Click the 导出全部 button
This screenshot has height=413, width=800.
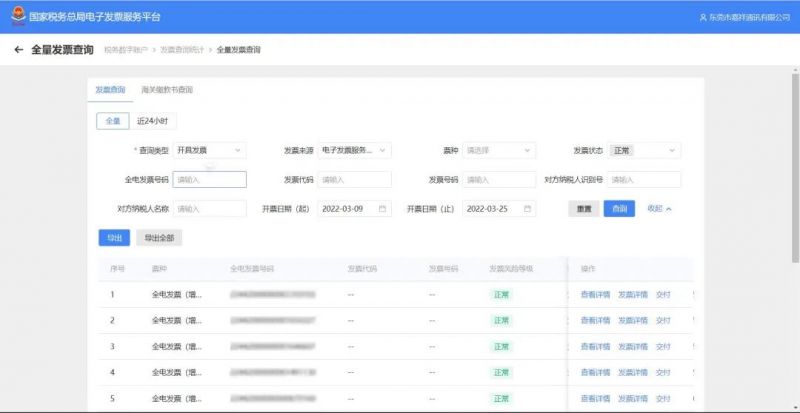click(159, 238)
